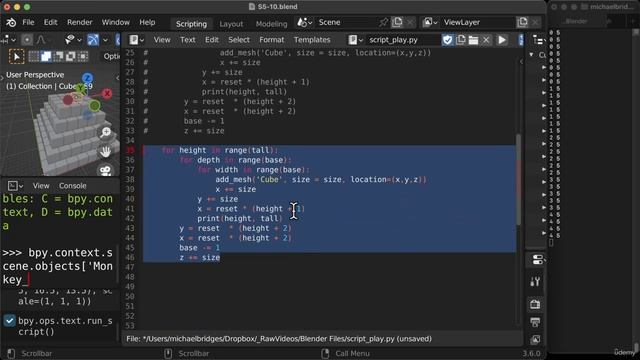Image resolution: width=640 pixels, height=360 pixels.
Task: Open the console View menu
Action: [x=41, y=186]
